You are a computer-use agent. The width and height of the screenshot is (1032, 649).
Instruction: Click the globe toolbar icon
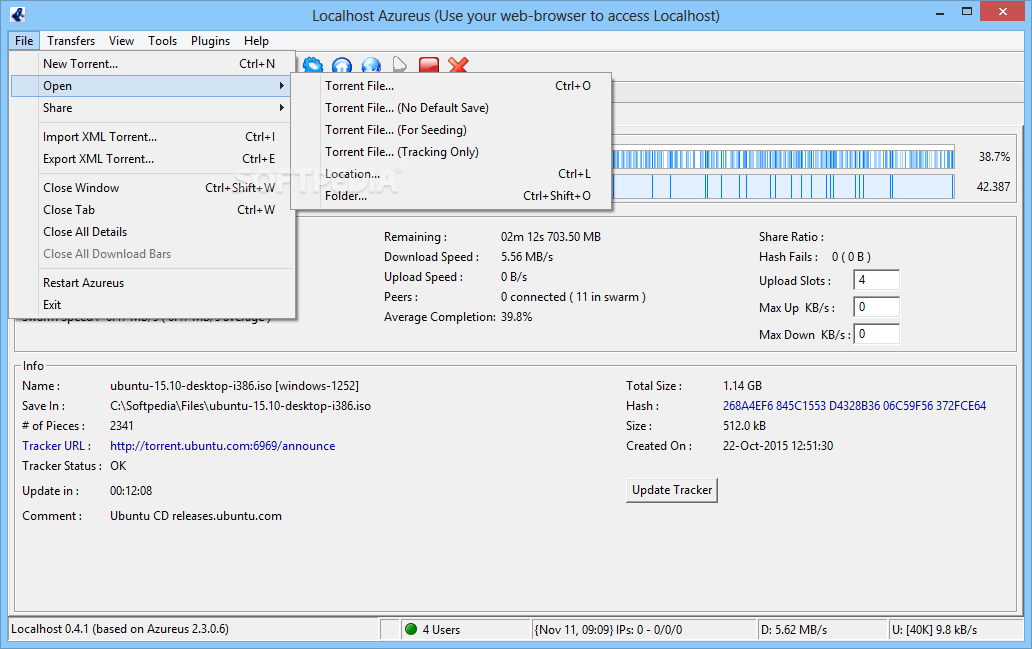click(x=371, y=65)
